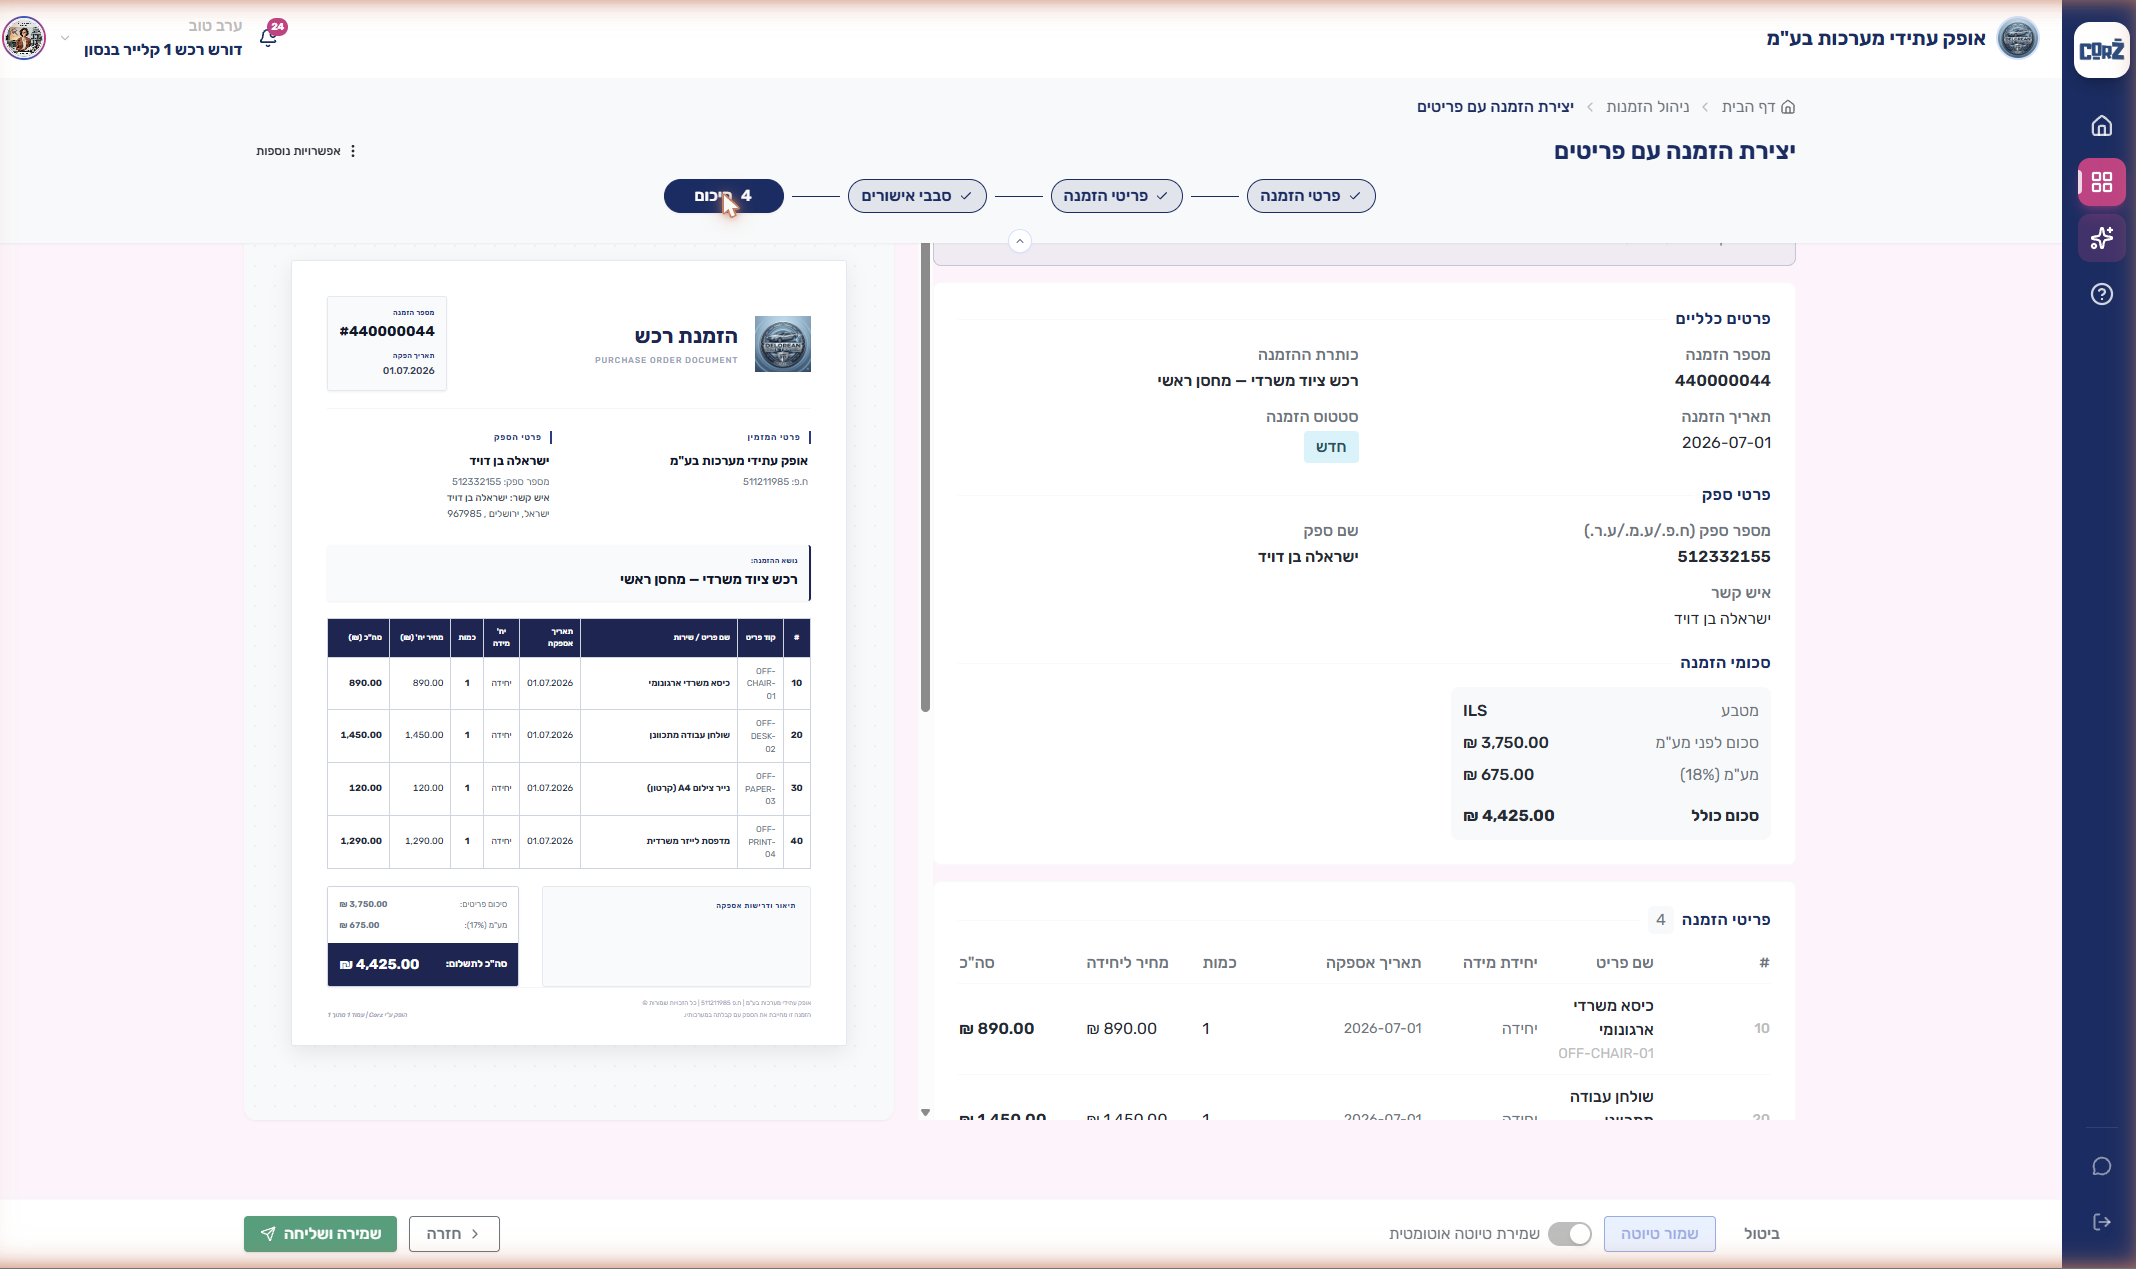2136x1269 pixels.
Task: Click the שם פריט column header
Action: (x=1624, y=963)
